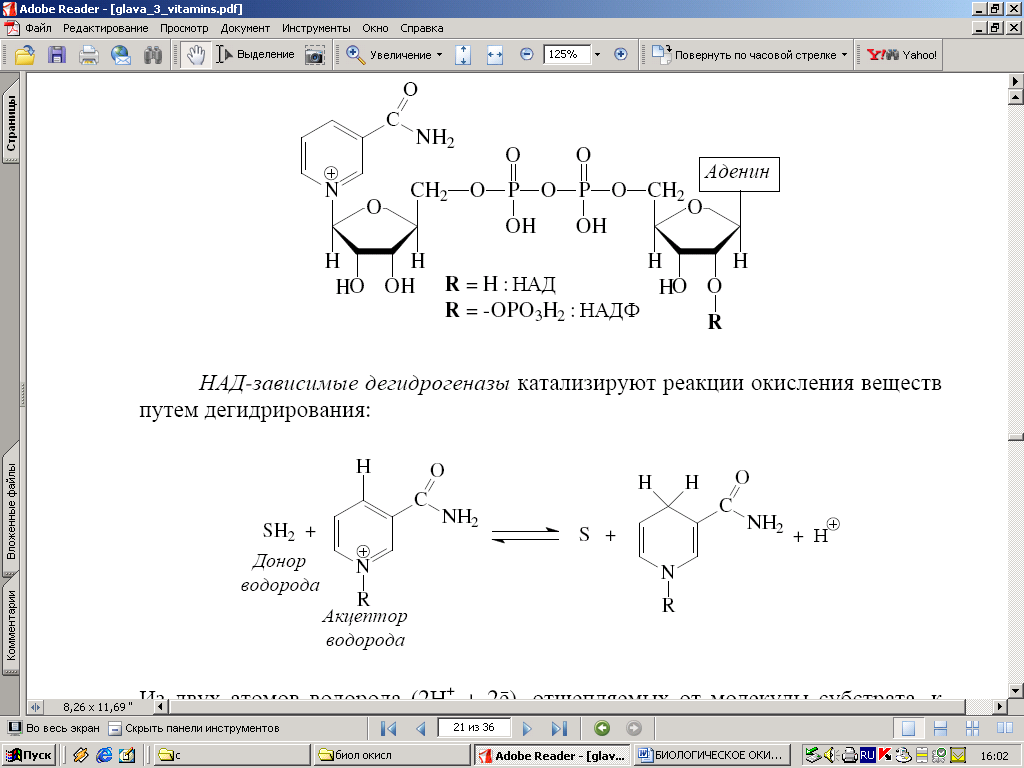
Task: Open the Справка menu
Action: [x=422, y=28]
